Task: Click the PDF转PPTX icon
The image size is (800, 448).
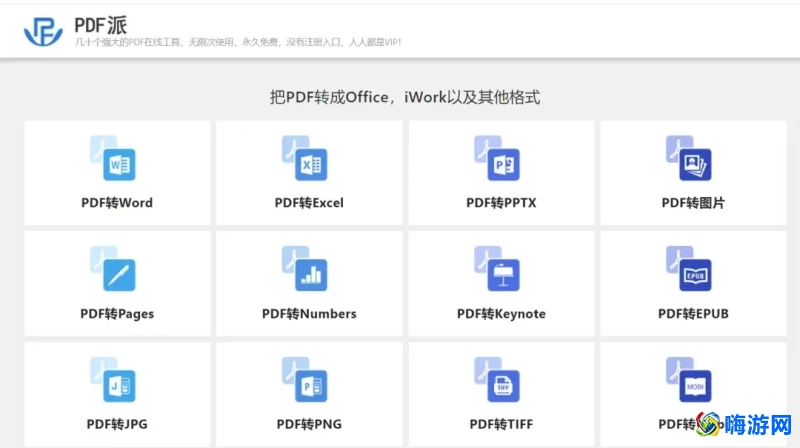Action: coord(497,158)
